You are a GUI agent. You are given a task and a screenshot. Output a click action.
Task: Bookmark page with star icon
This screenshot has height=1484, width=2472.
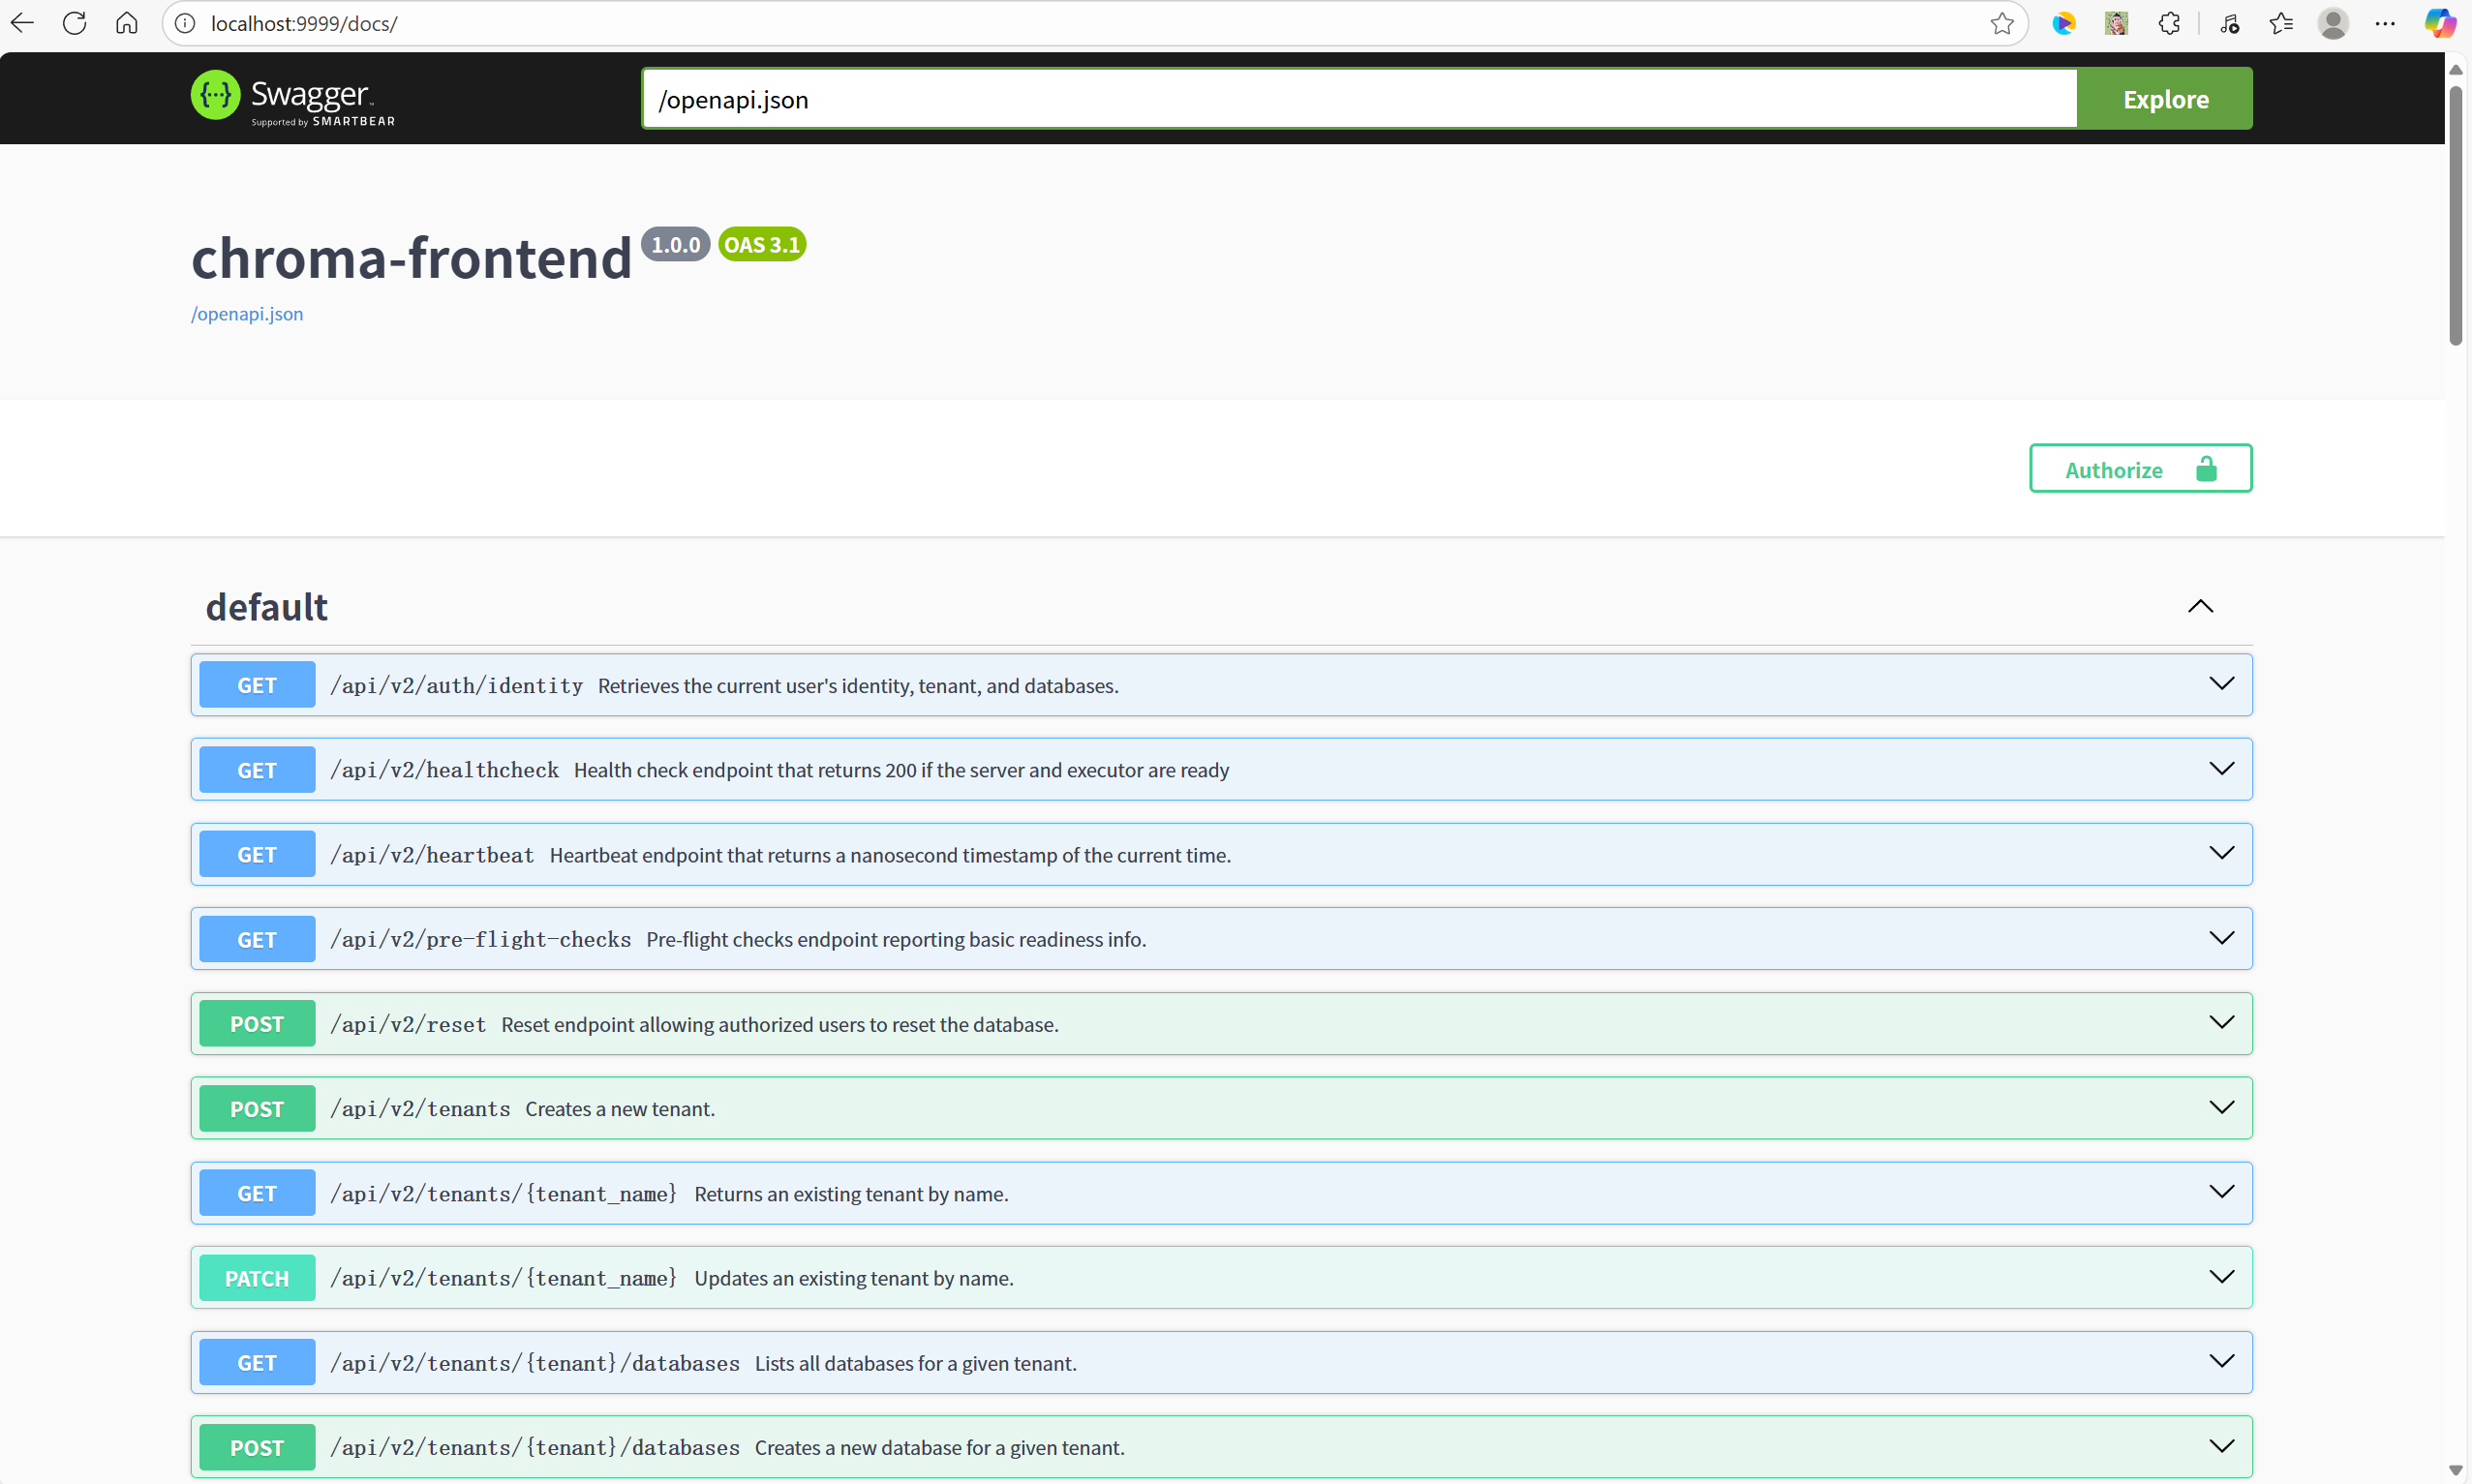(x=2001, y=23)
